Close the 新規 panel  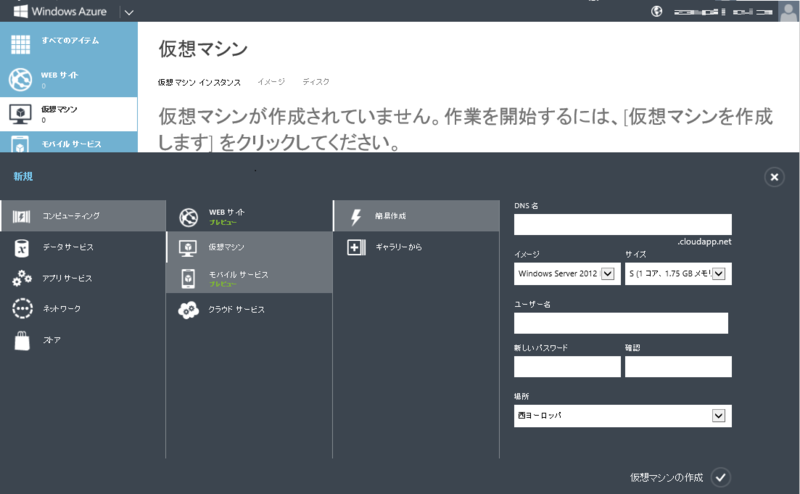[774, 177]
